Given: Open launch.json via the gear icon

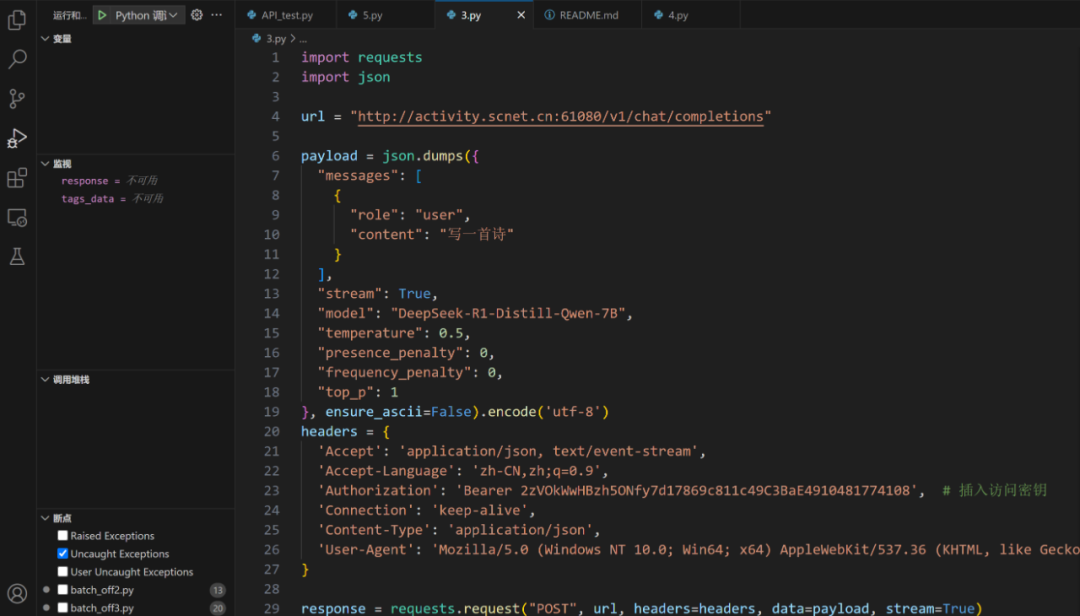Looking at the screenshot, I should tap(197, 15).
